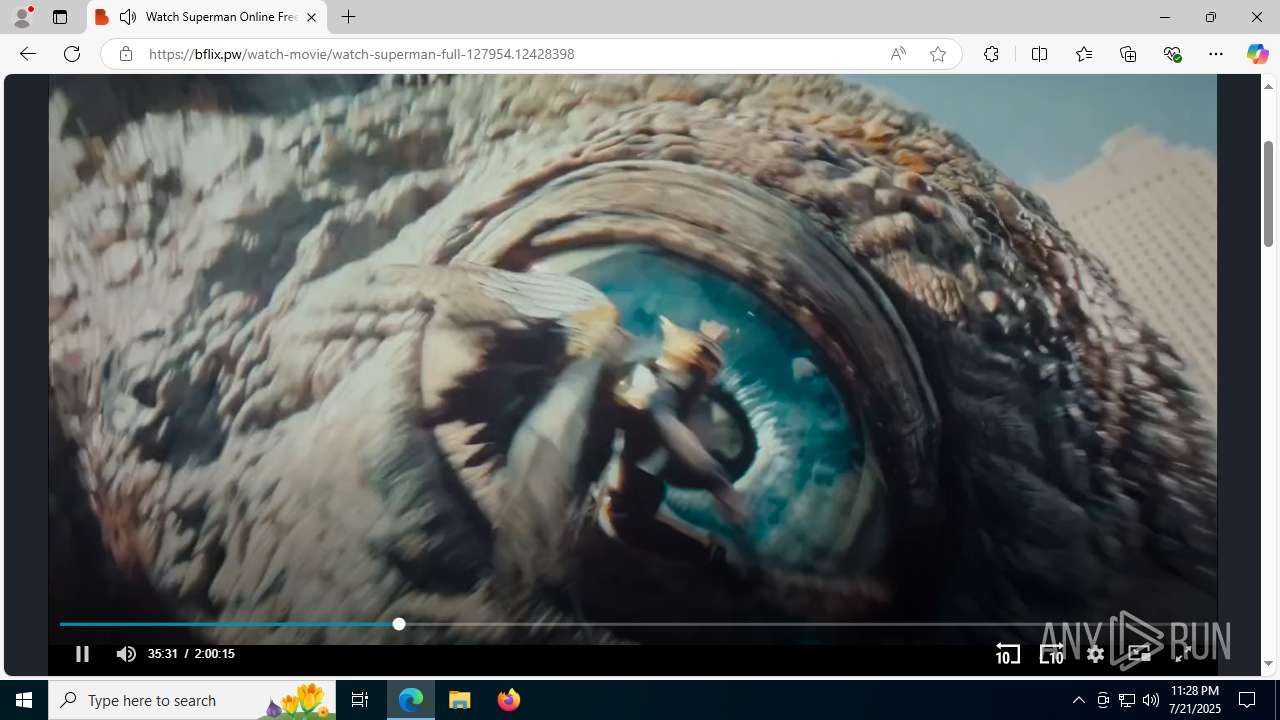This screenshot has width=1280, height=720.
Task: Focus the bflix.pw address bar
Action: [510, 54]
